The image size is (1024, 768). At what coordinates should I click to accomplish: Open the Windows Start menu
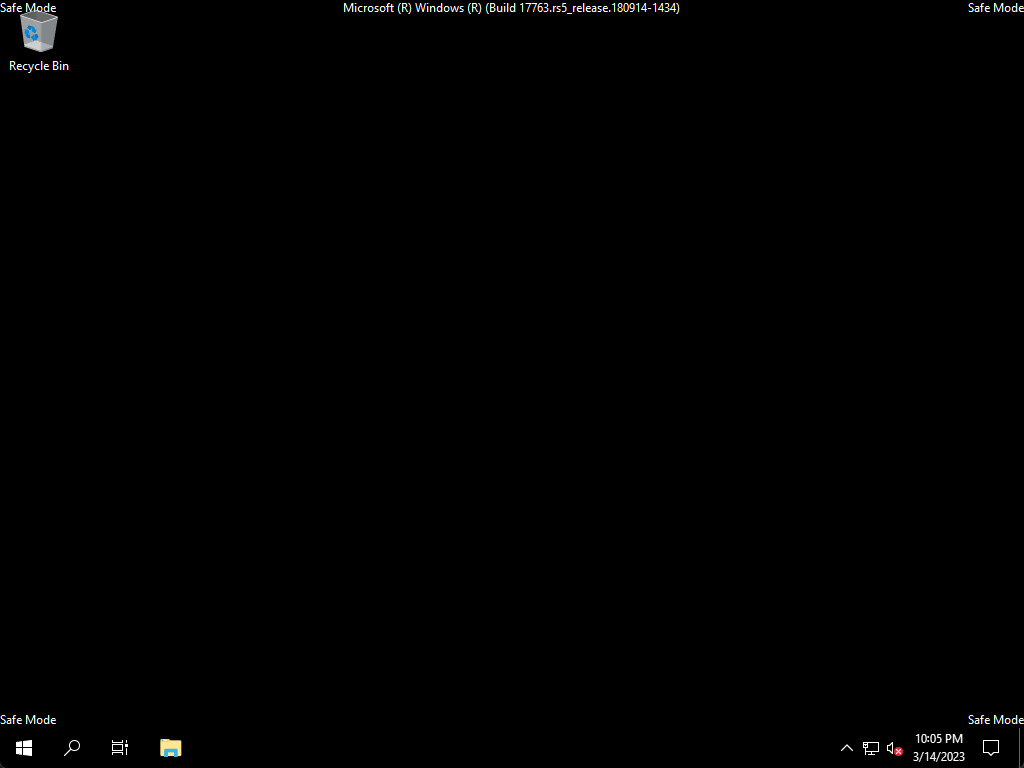[24, 748]
